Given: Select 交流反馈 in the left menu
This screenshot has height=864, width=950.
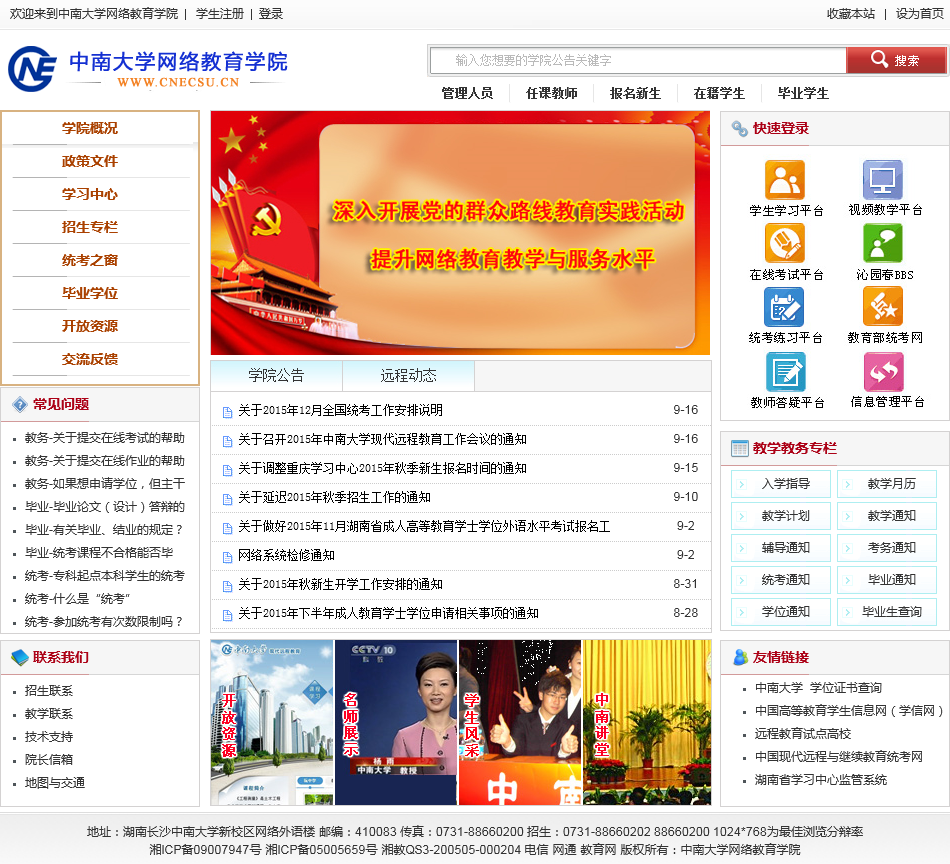Looking at the screenshot, I should click(90, 359).
